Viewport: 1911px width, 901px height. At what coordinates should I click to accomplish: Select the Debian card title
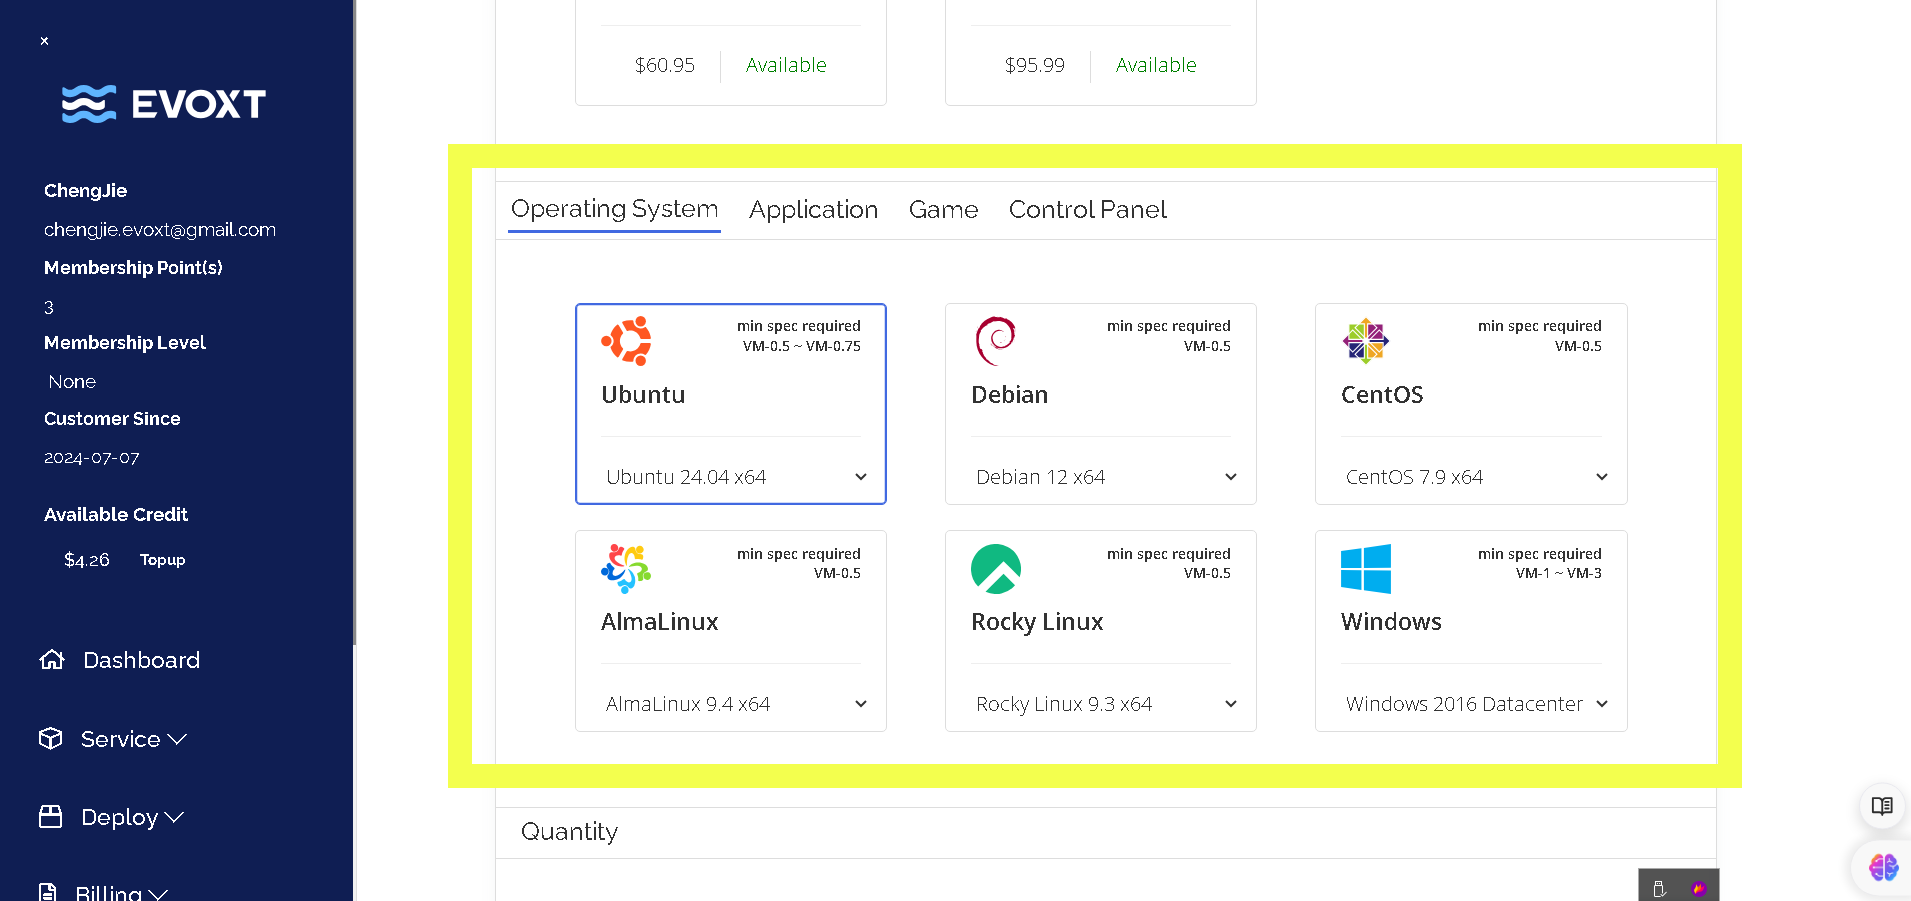(1009, 395)
